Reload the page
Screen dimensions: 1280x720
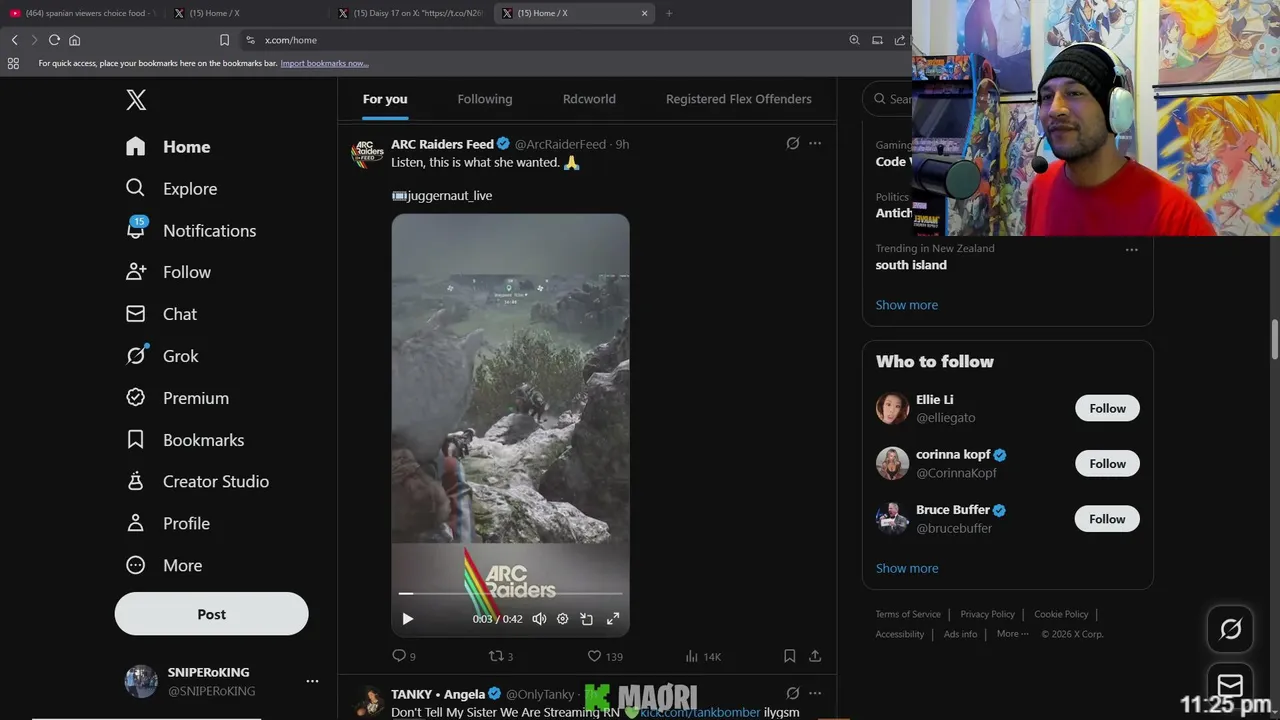click(54, 40)
